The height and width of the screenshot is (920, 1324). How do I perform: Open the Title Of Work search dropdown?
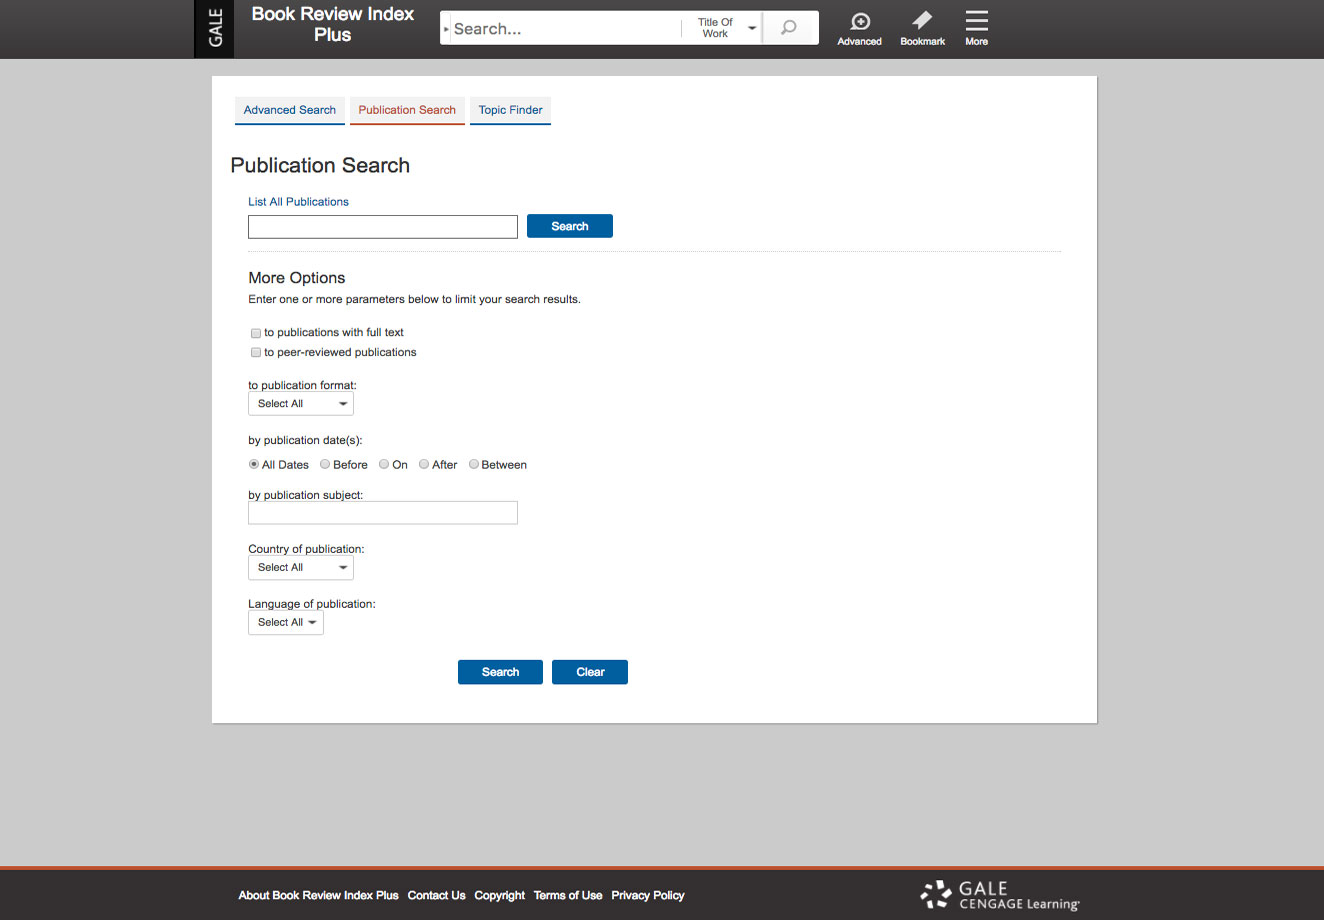(x=723, y=28)
